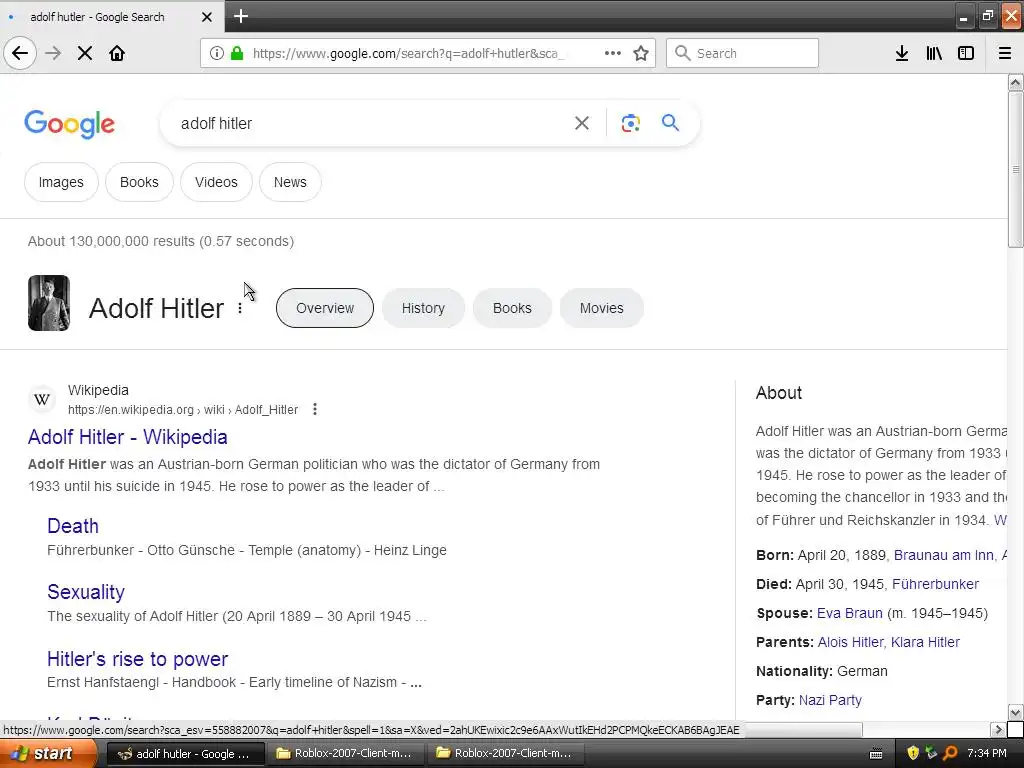Focus the Firefox Search toolbar box
Image resolution: width=1024 pixels, height=768 pixels.
pyautogui.click(x=742, y=53)
